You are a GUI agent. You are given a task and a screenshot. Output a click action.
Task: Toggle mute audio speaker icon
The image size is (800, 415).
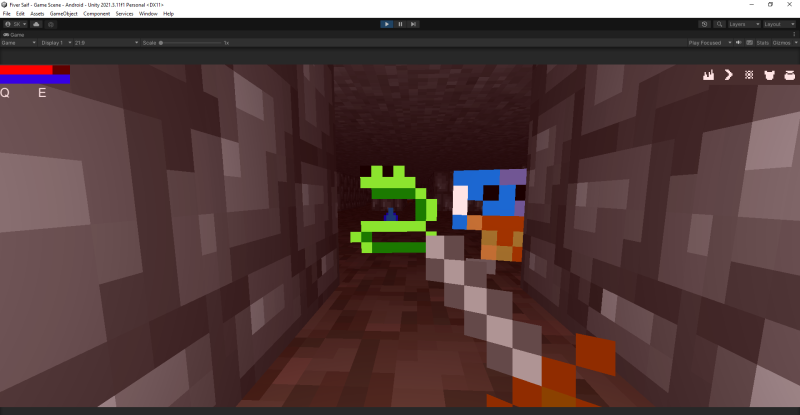[x=738, y=43]
